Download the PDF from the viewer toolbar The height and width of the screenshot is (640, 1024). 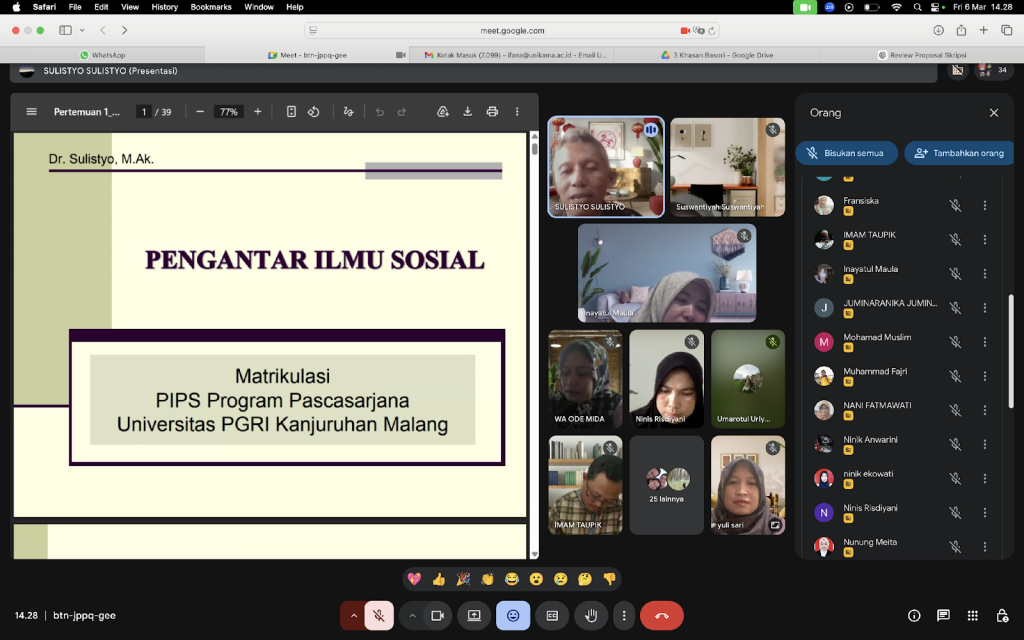coord(467,112)
